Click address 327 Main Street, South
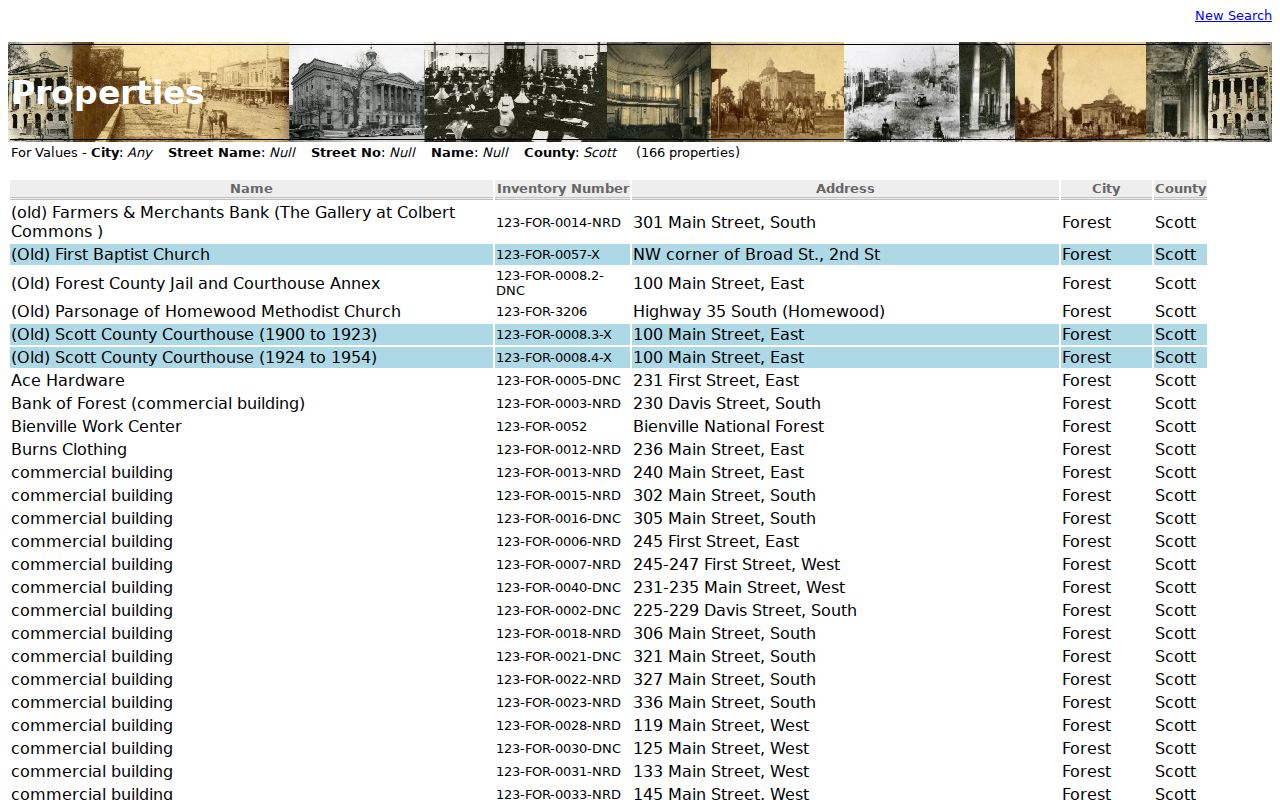 [724, 679]
